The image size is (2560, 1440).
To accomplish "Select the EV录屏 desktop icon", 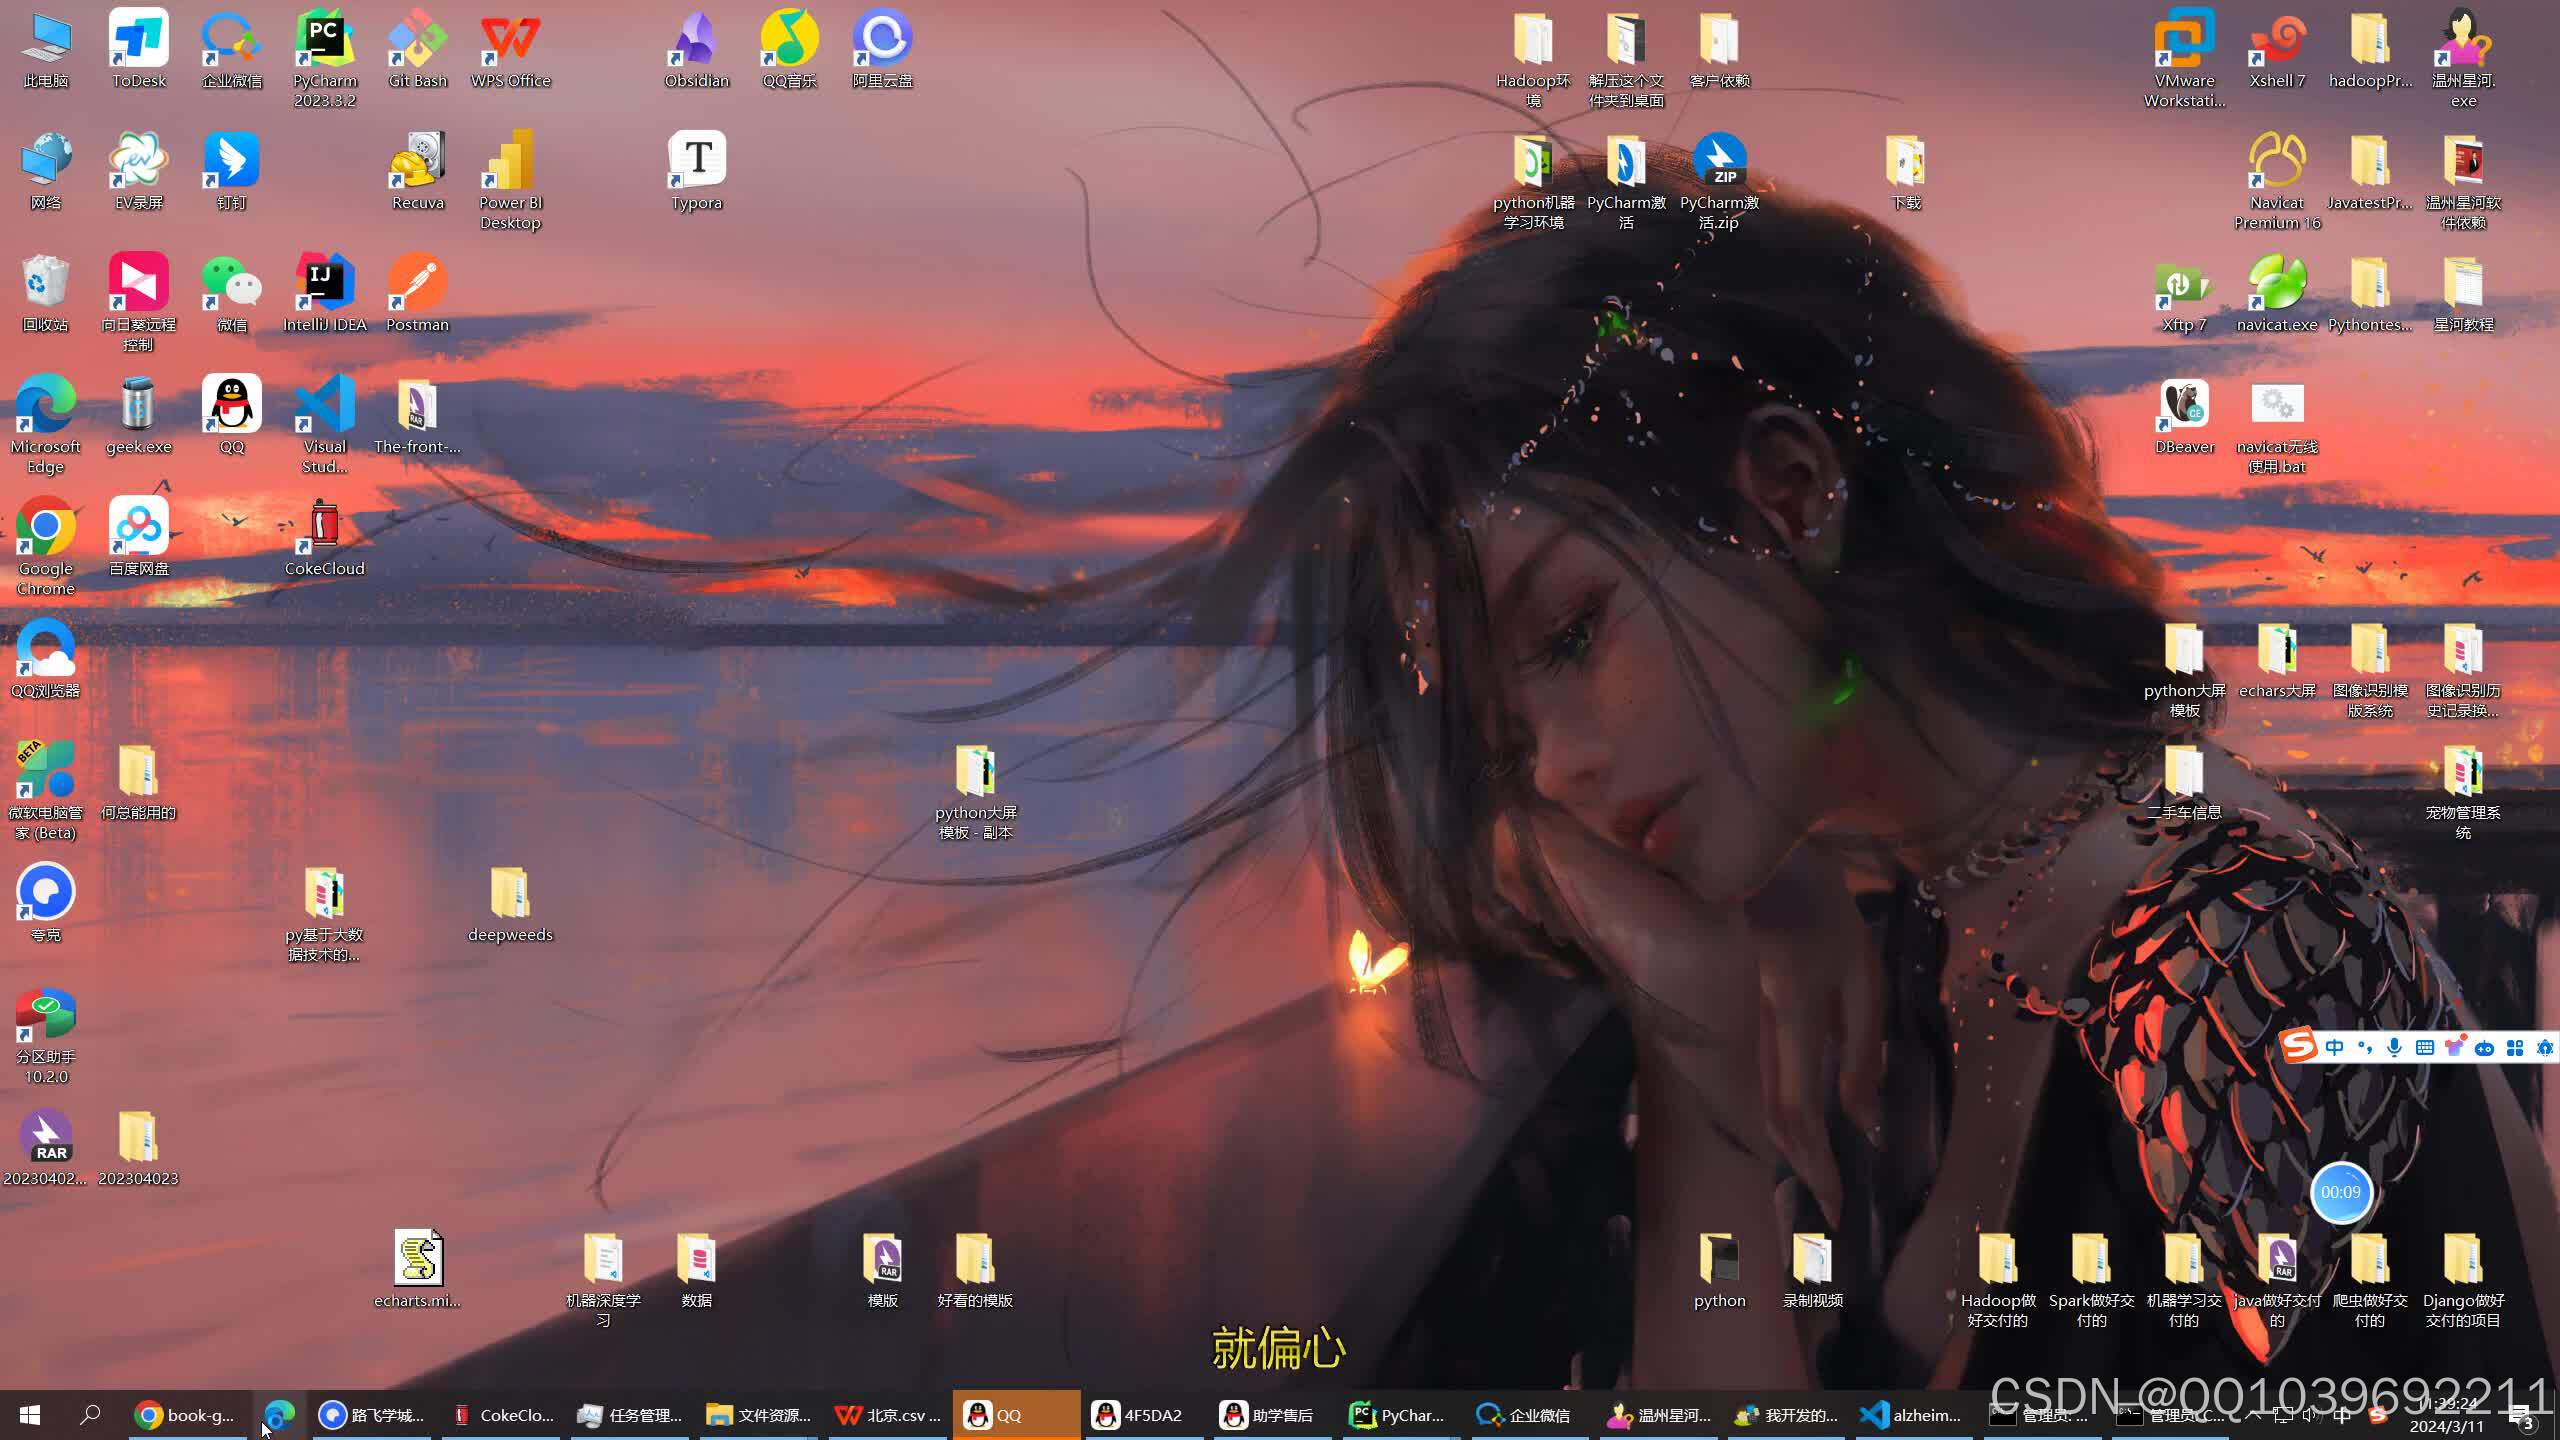I will [139, 170].
